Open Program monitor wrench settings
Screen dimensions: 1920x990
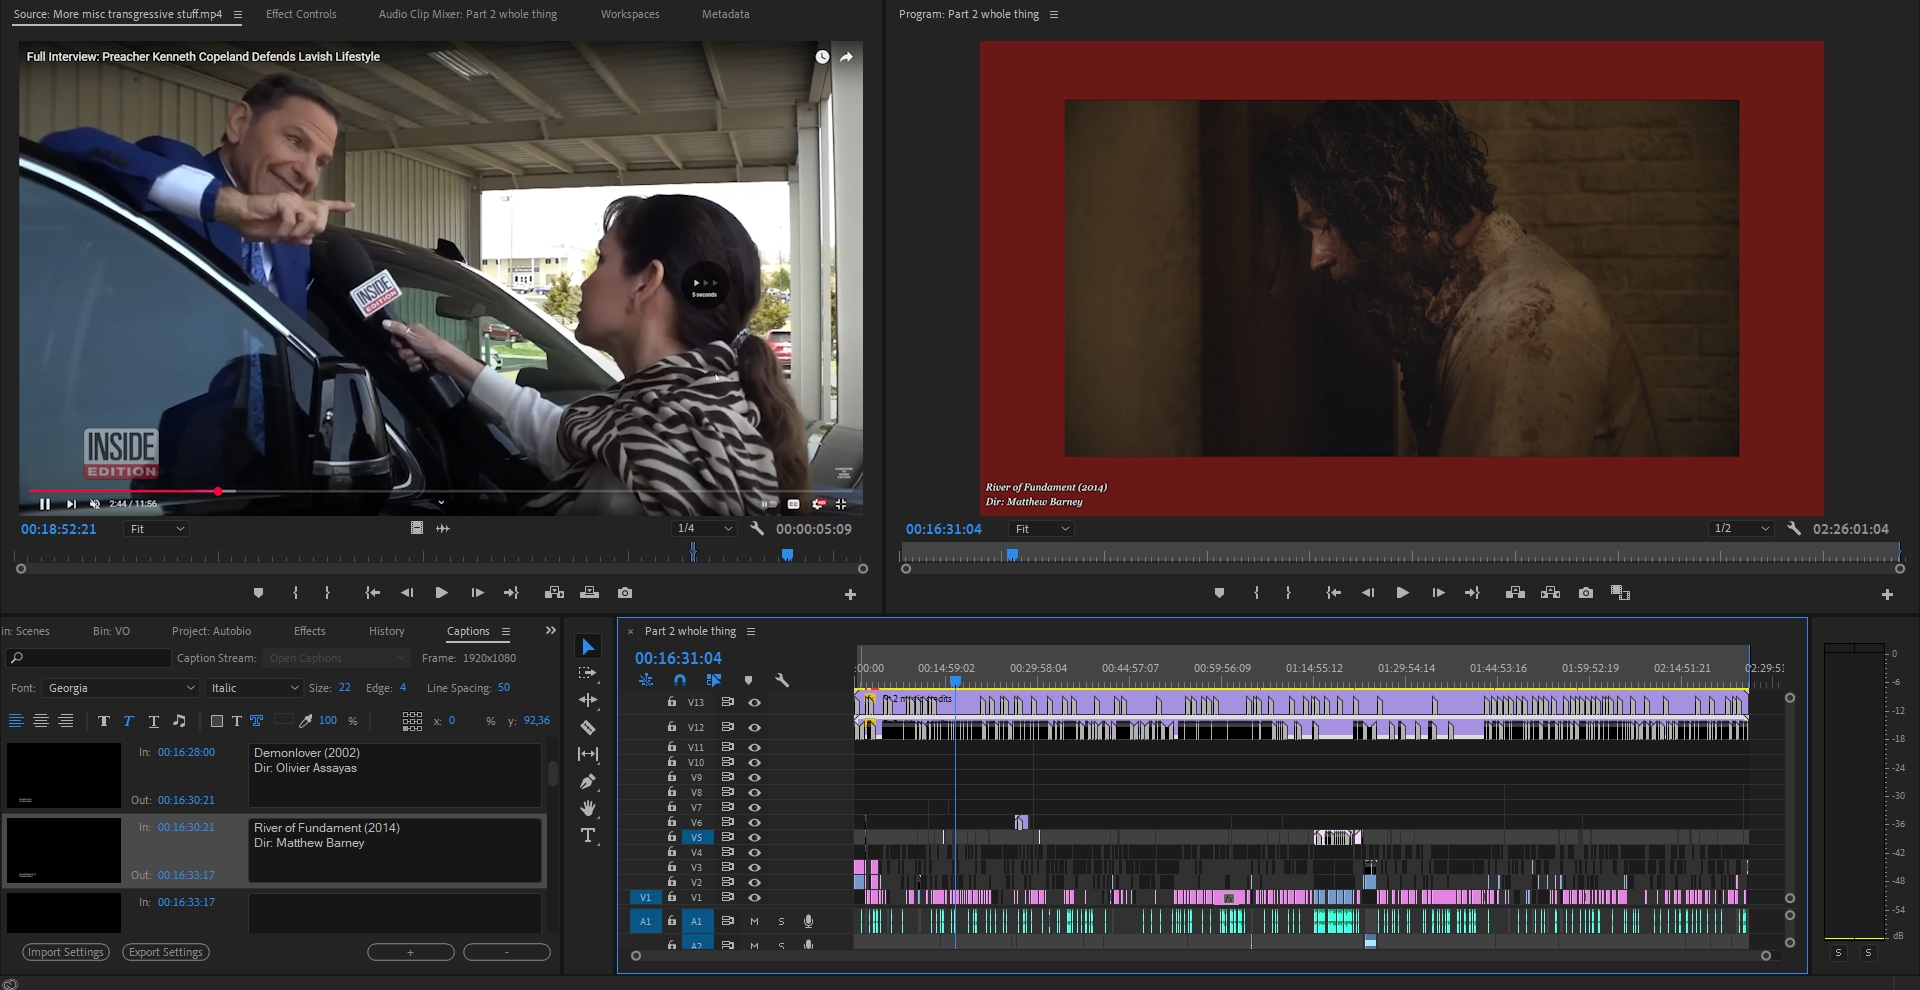(x=1794, y=529)
